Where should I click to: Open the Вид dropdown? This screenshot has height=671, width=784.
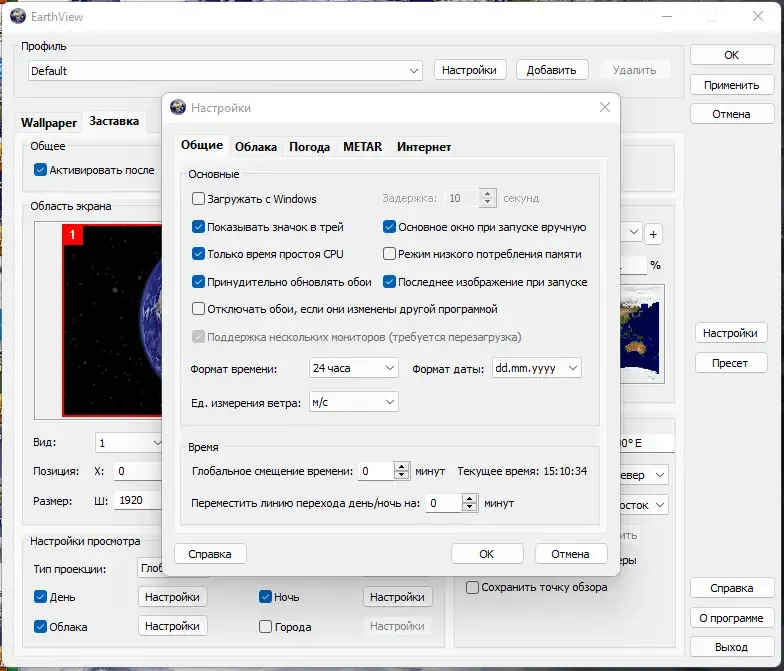click(129, 443)
